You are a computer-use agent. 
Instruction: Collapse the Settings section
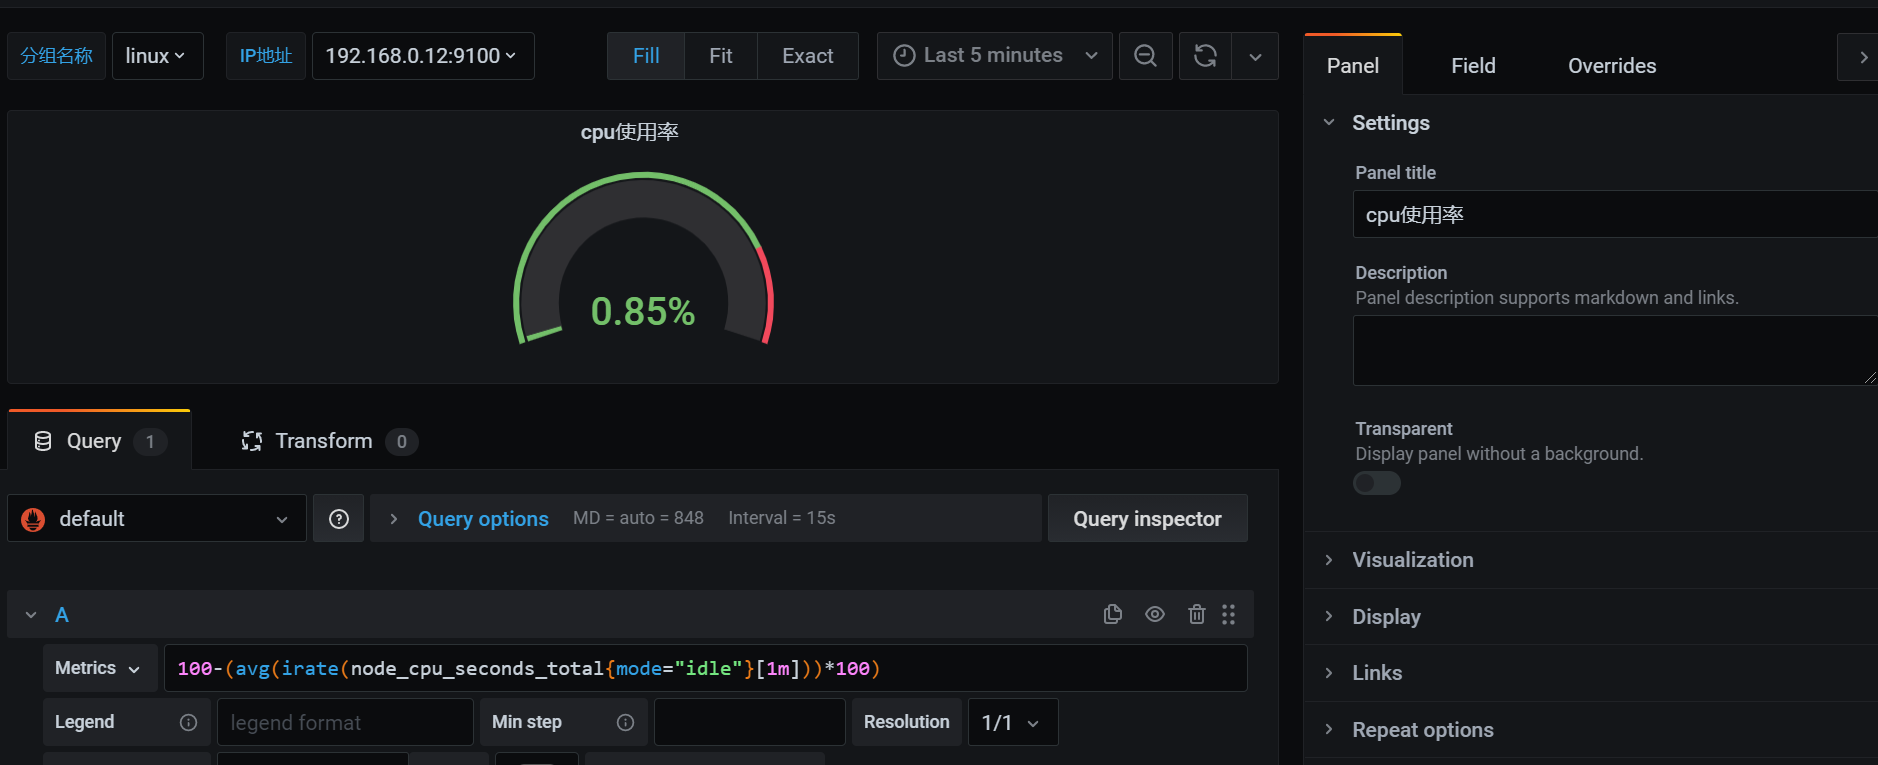[1329, 123]
